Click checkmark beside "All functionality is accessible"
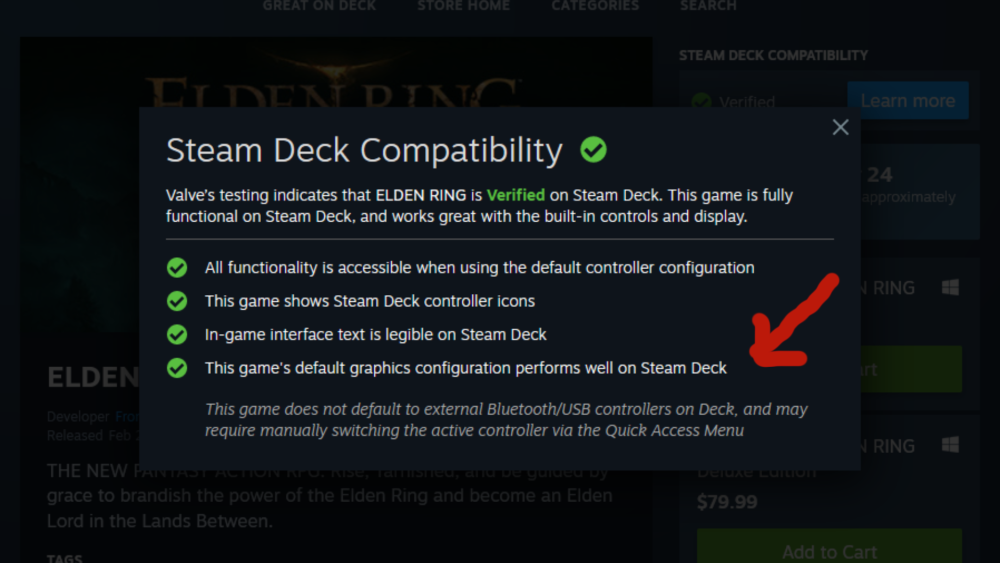 tap(177, 268)
